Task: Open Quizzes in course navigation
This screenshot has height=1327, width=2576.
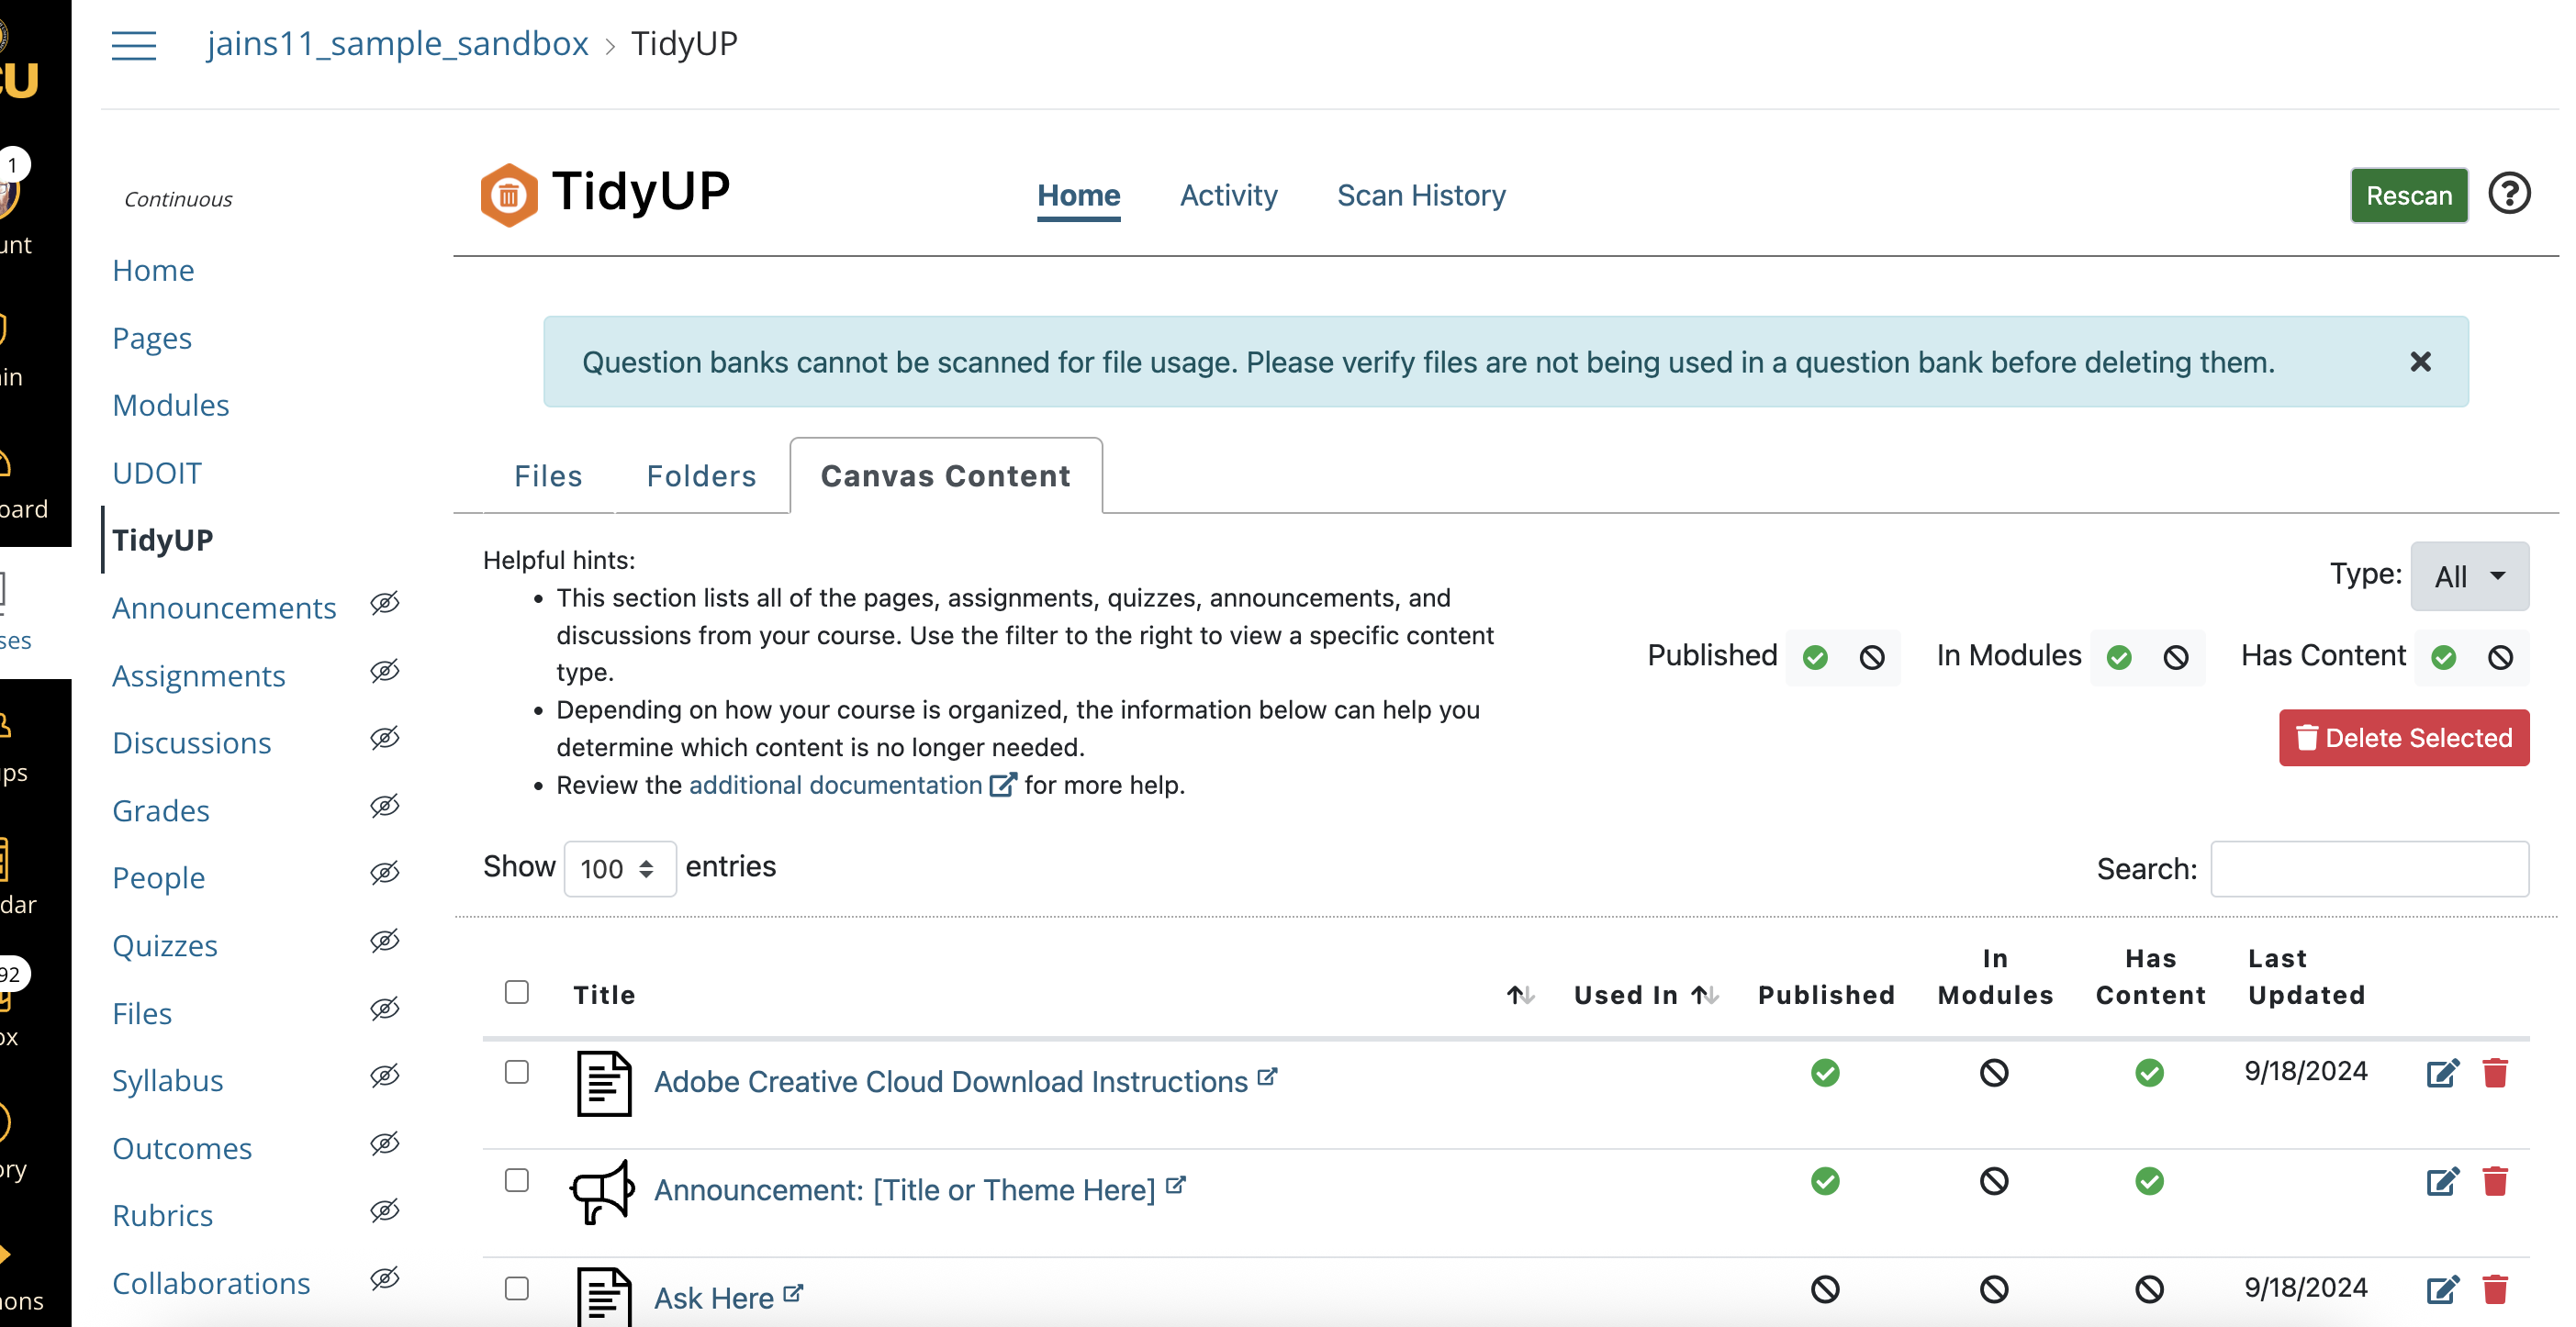Action: [165, 946]
